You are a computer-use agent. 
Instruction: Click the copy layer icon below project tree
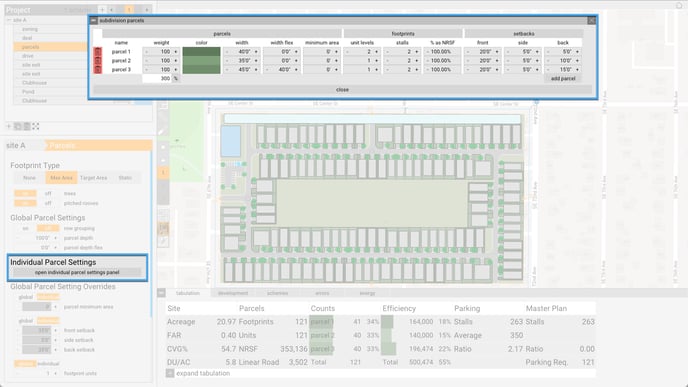point(18,126)
